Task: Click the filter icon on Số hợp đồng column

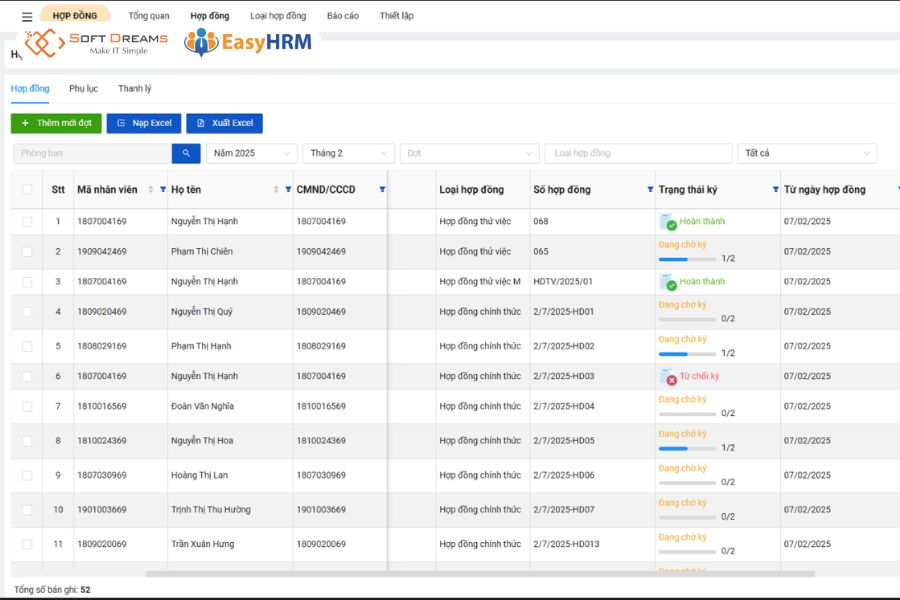Action: (650, 189)
